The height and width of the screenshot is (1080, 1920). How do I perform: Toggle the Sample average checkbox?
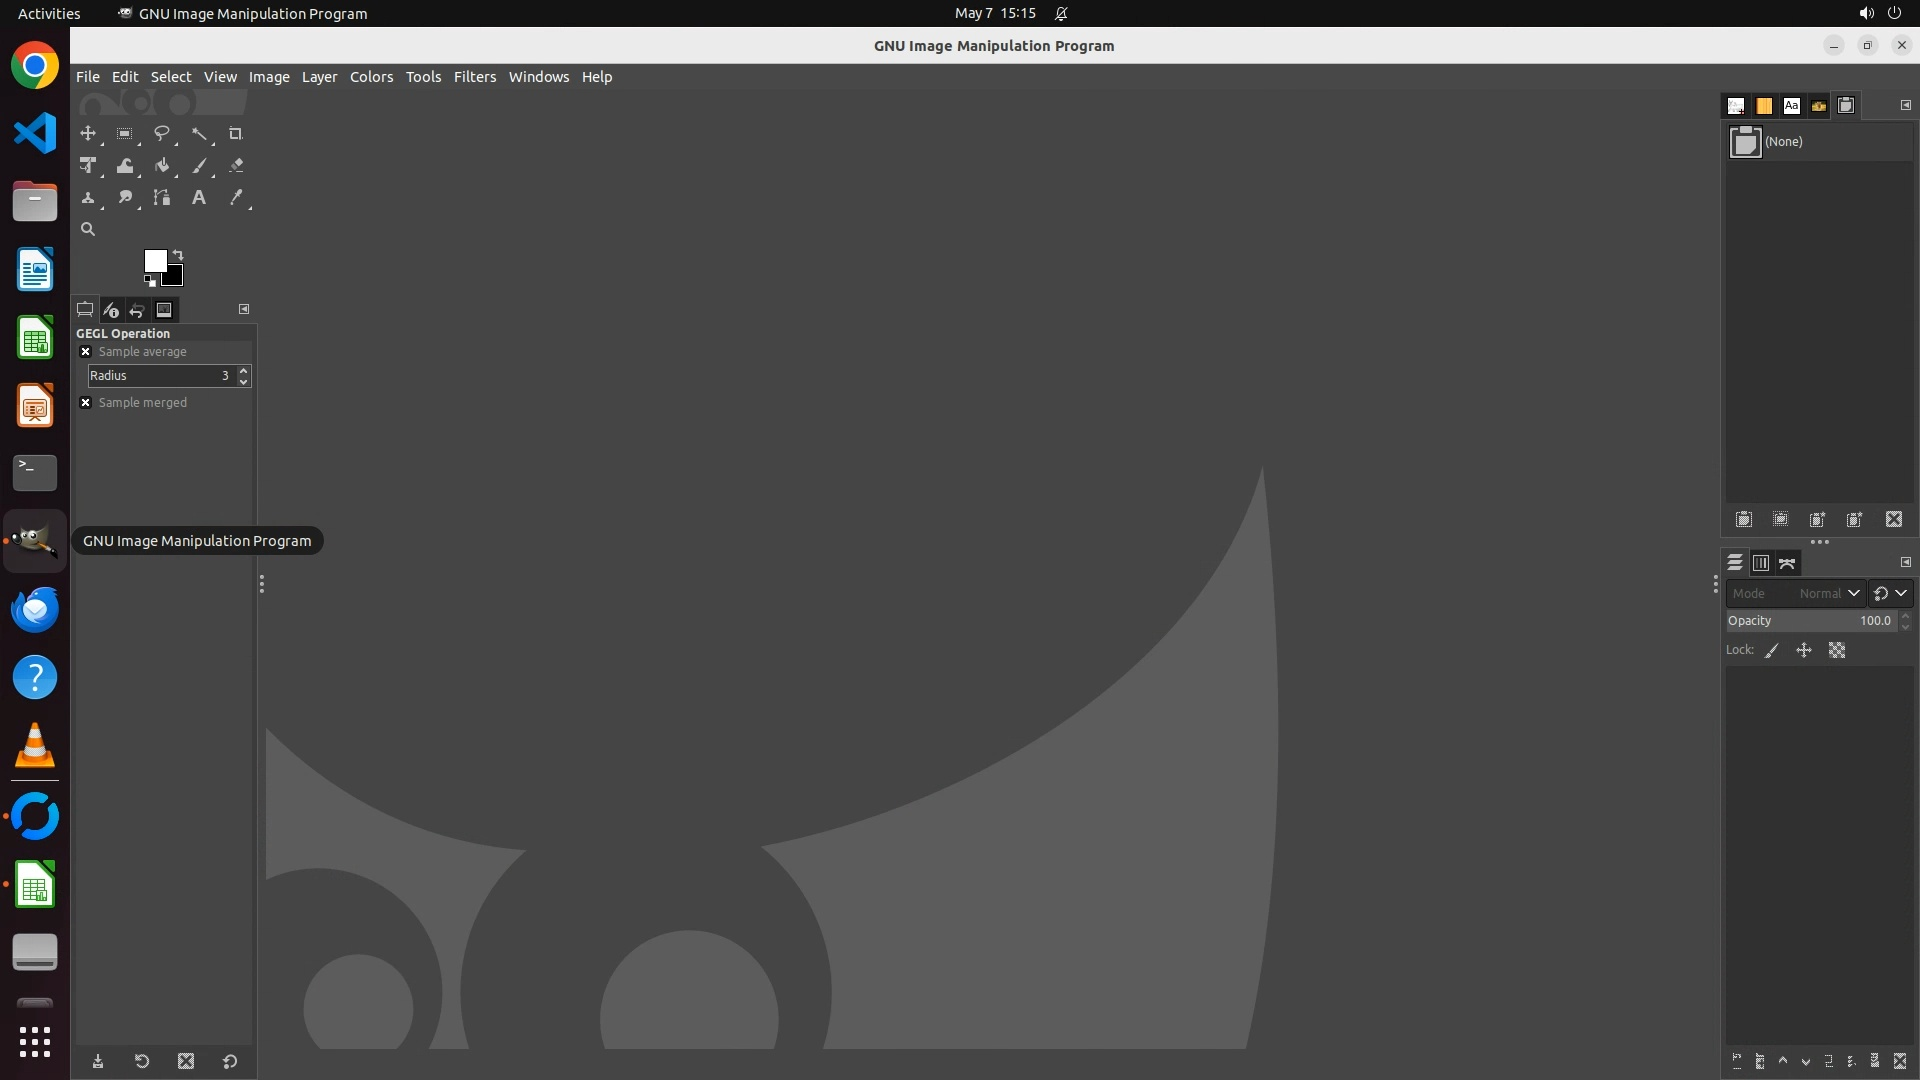86,352
